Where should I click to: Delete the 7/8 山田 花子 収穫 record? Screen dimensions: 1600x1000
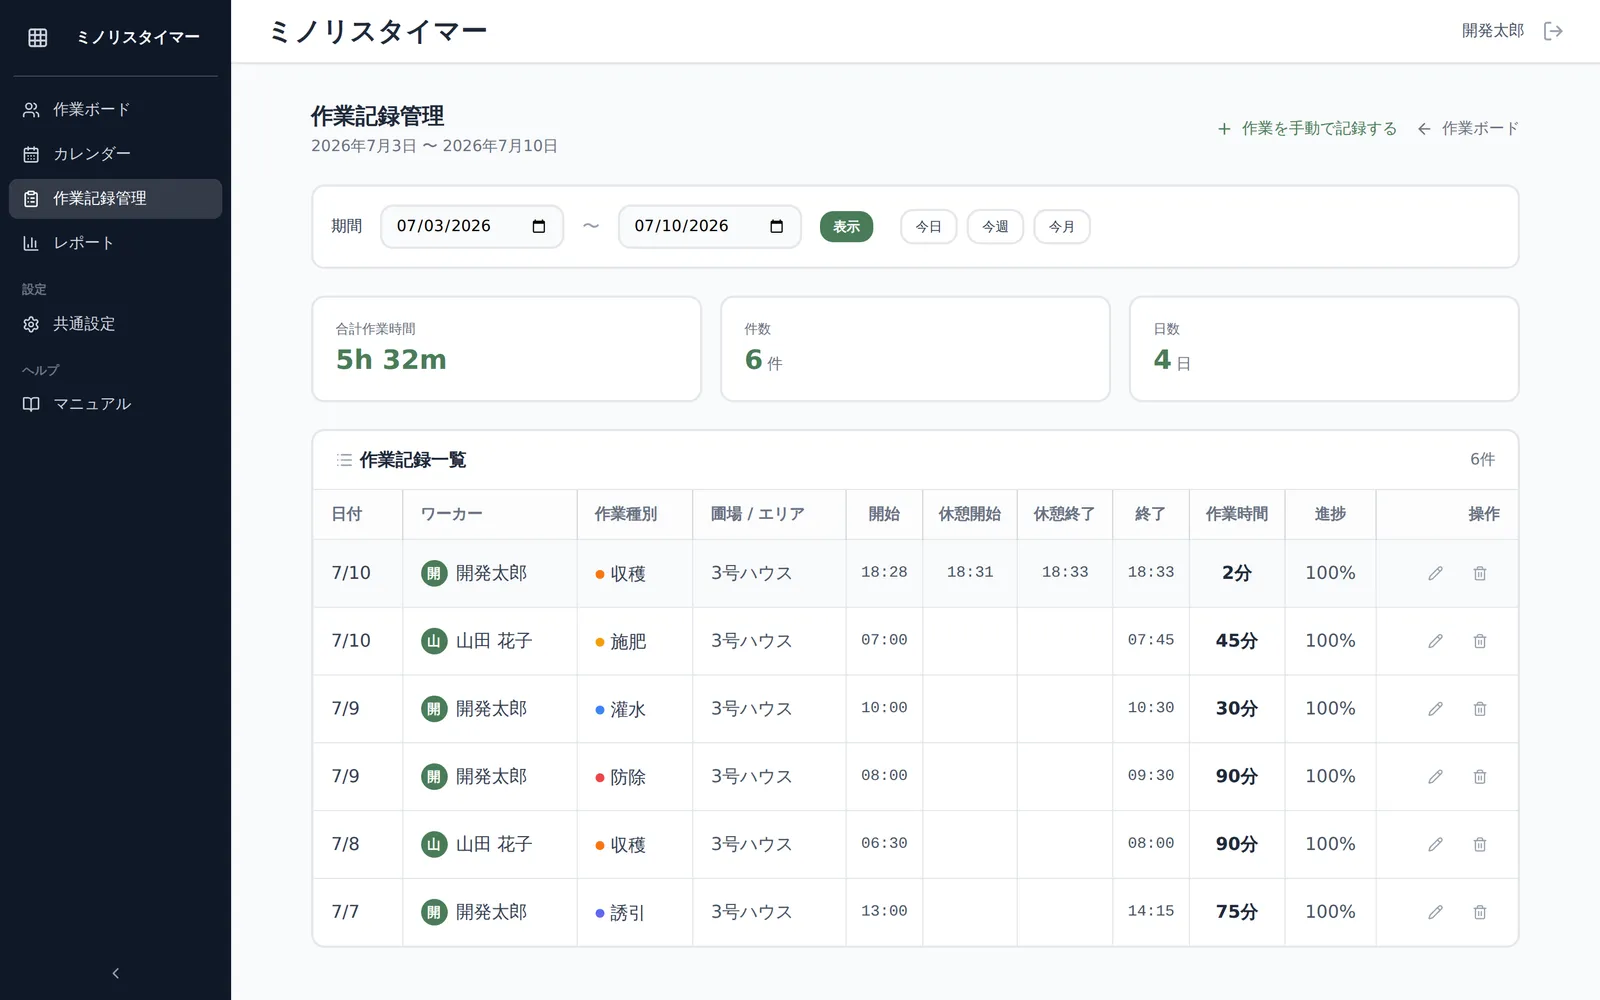(x=1480, y=844)
